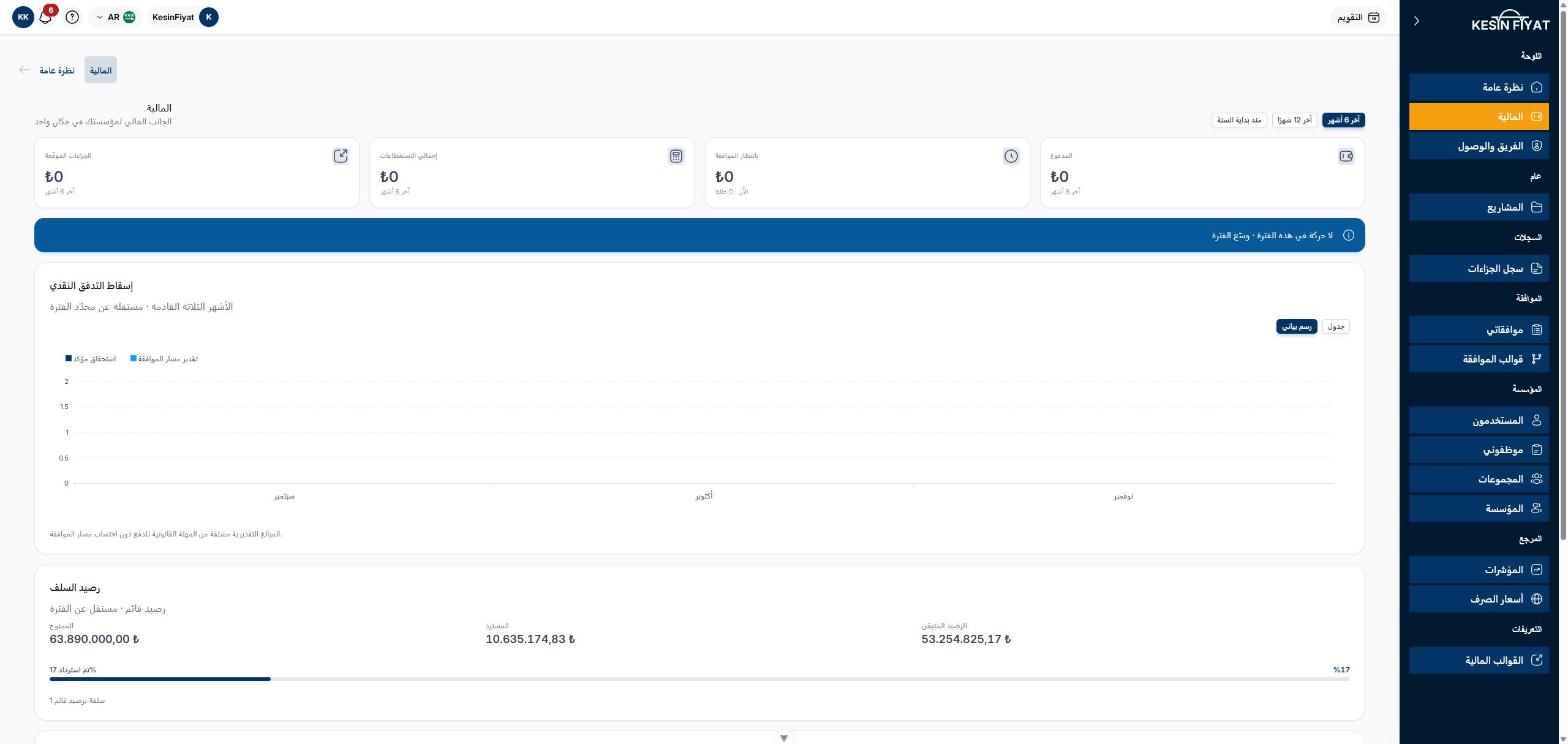1568x744 pixels.
Task: Select the منذ بداية السنة period filter
Action: [x=1240, y=120]
